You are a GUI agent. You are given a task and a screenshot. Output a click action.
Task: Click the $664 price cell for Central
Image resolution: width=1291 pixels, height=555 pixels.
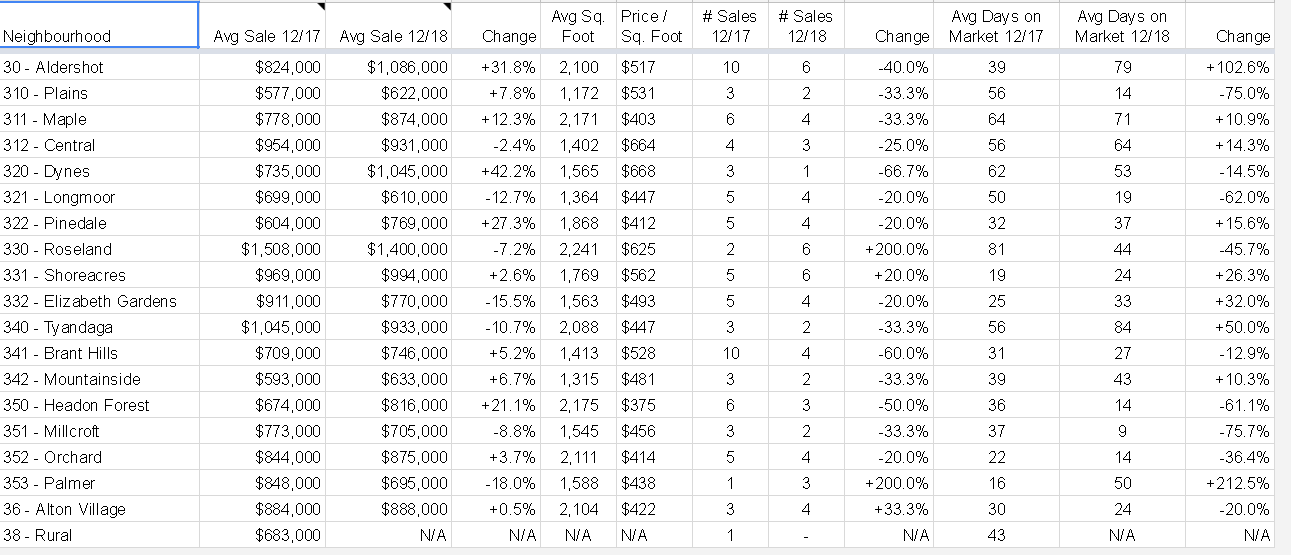pos(651,145)
